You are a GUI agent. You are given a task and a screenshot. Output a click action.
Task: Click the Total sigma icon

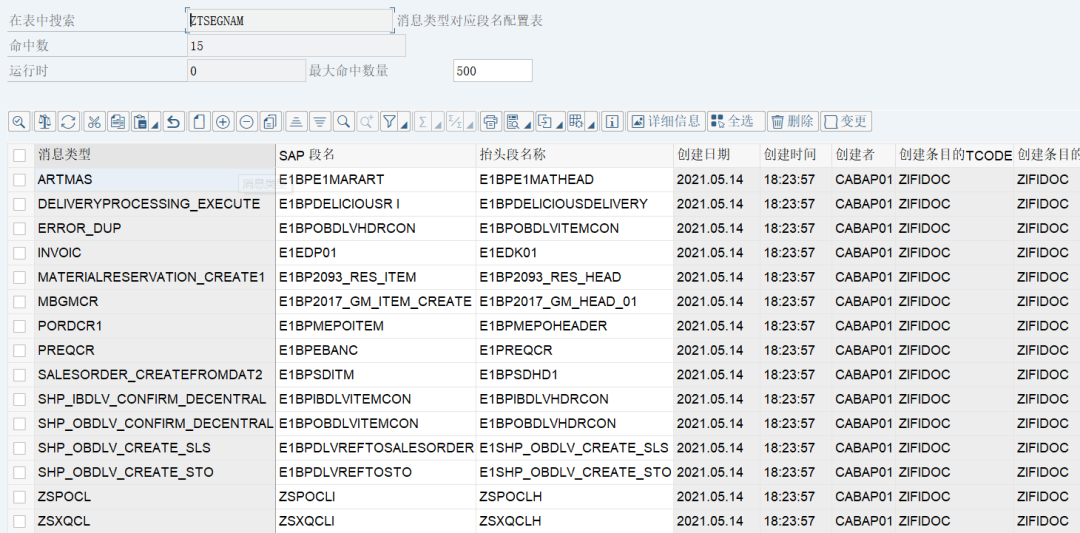[422, 122]
